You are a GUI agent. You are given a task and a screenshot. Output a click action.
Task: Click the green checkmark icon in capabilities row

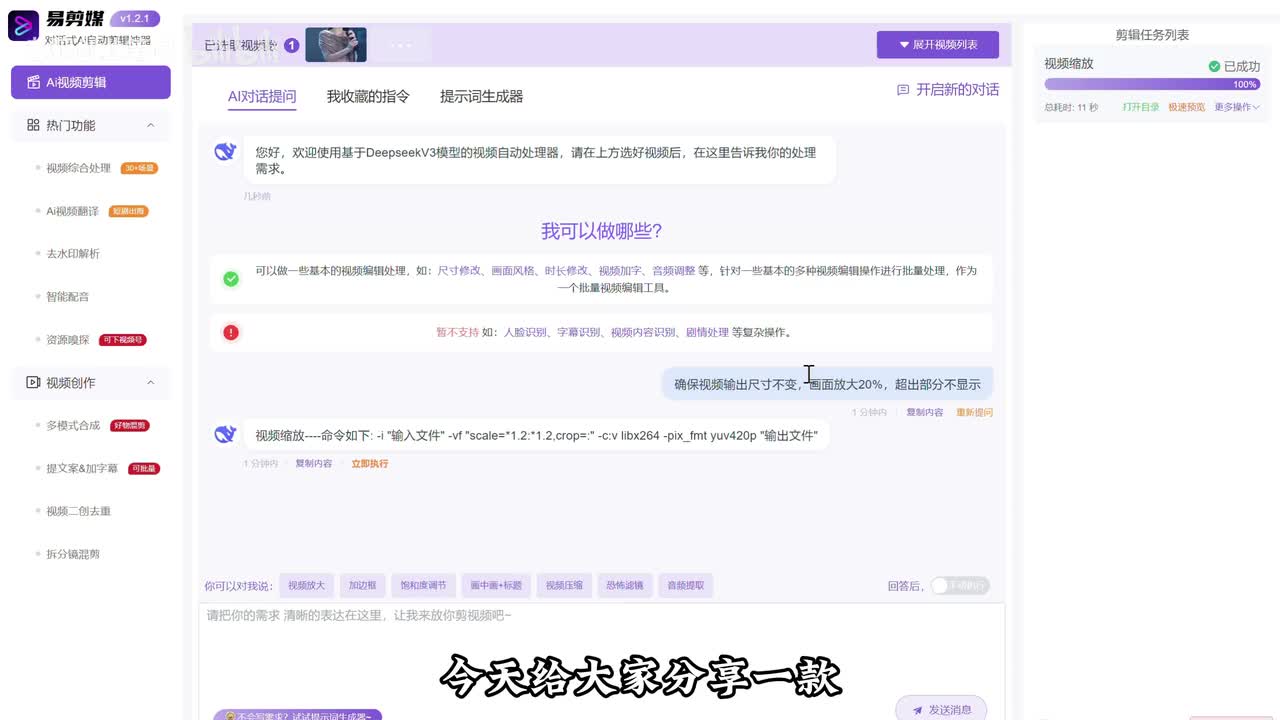tap(231, 279)
